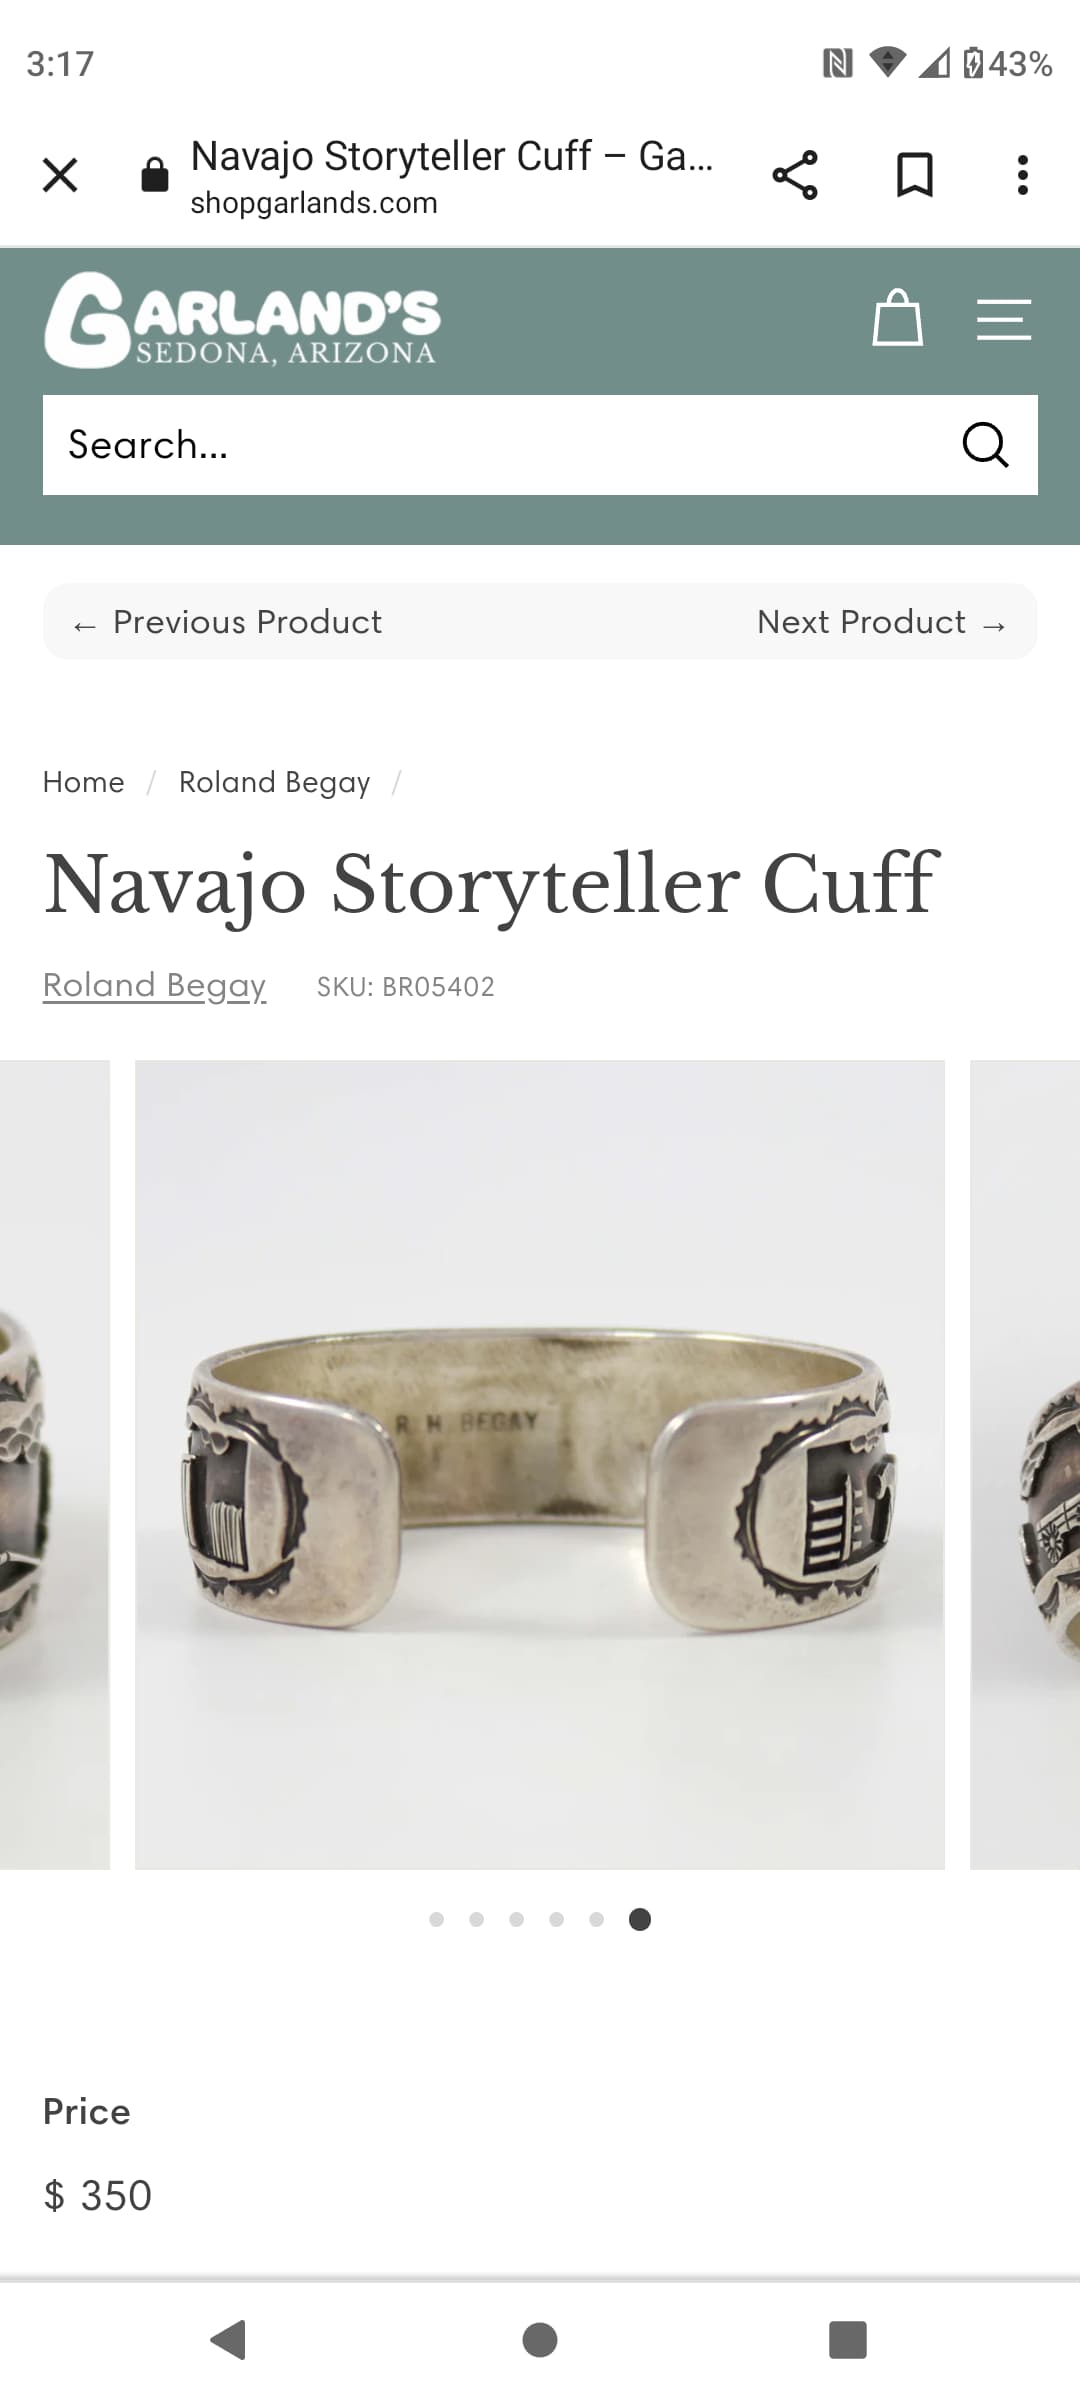Open underlined Roland Begay artist link

(155, 986)
